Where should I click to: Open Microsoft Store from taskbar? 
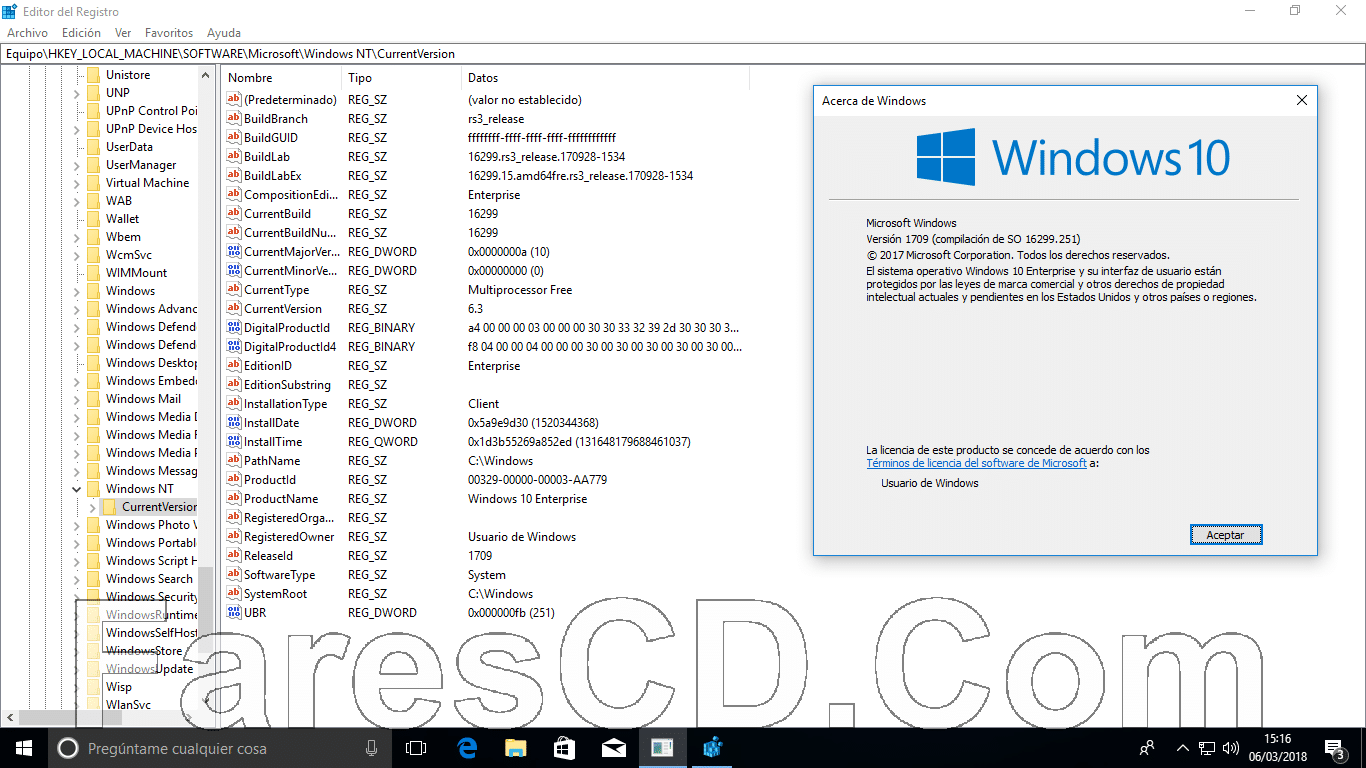tap(565, 747)
